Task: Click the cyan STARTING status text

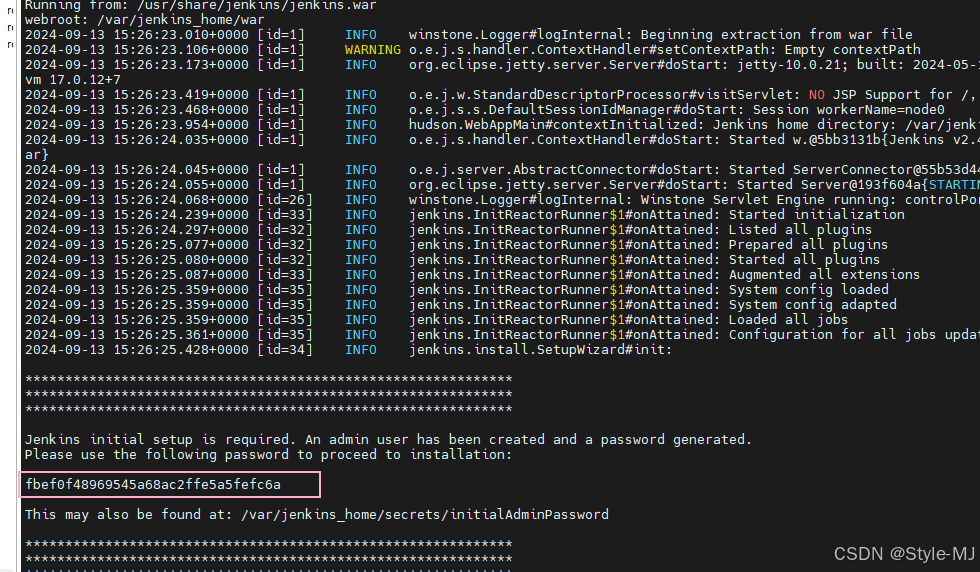Action: [x=954, y=185]
